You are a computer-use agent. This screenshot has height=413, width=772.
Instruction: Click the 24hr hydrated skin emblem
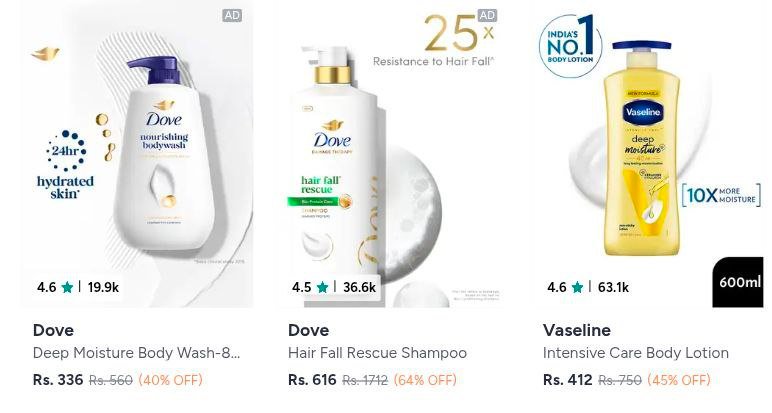[x=65, y=165]
